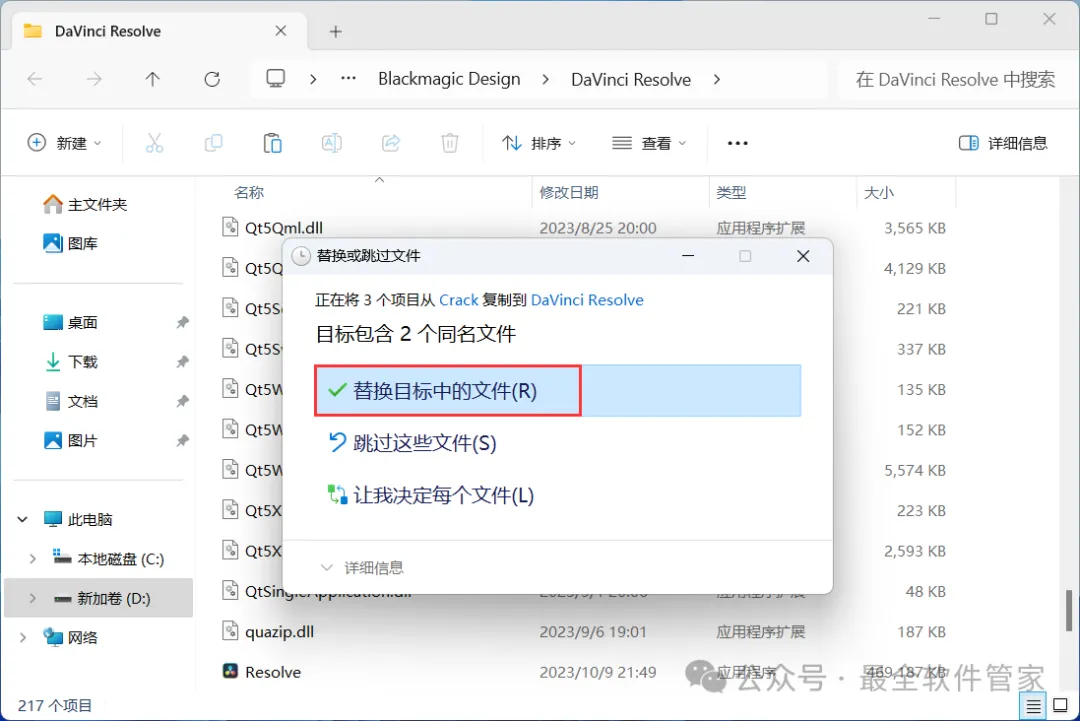Unpin 图片 using its pin icon

pyautogui.click(x=182, y=441)
